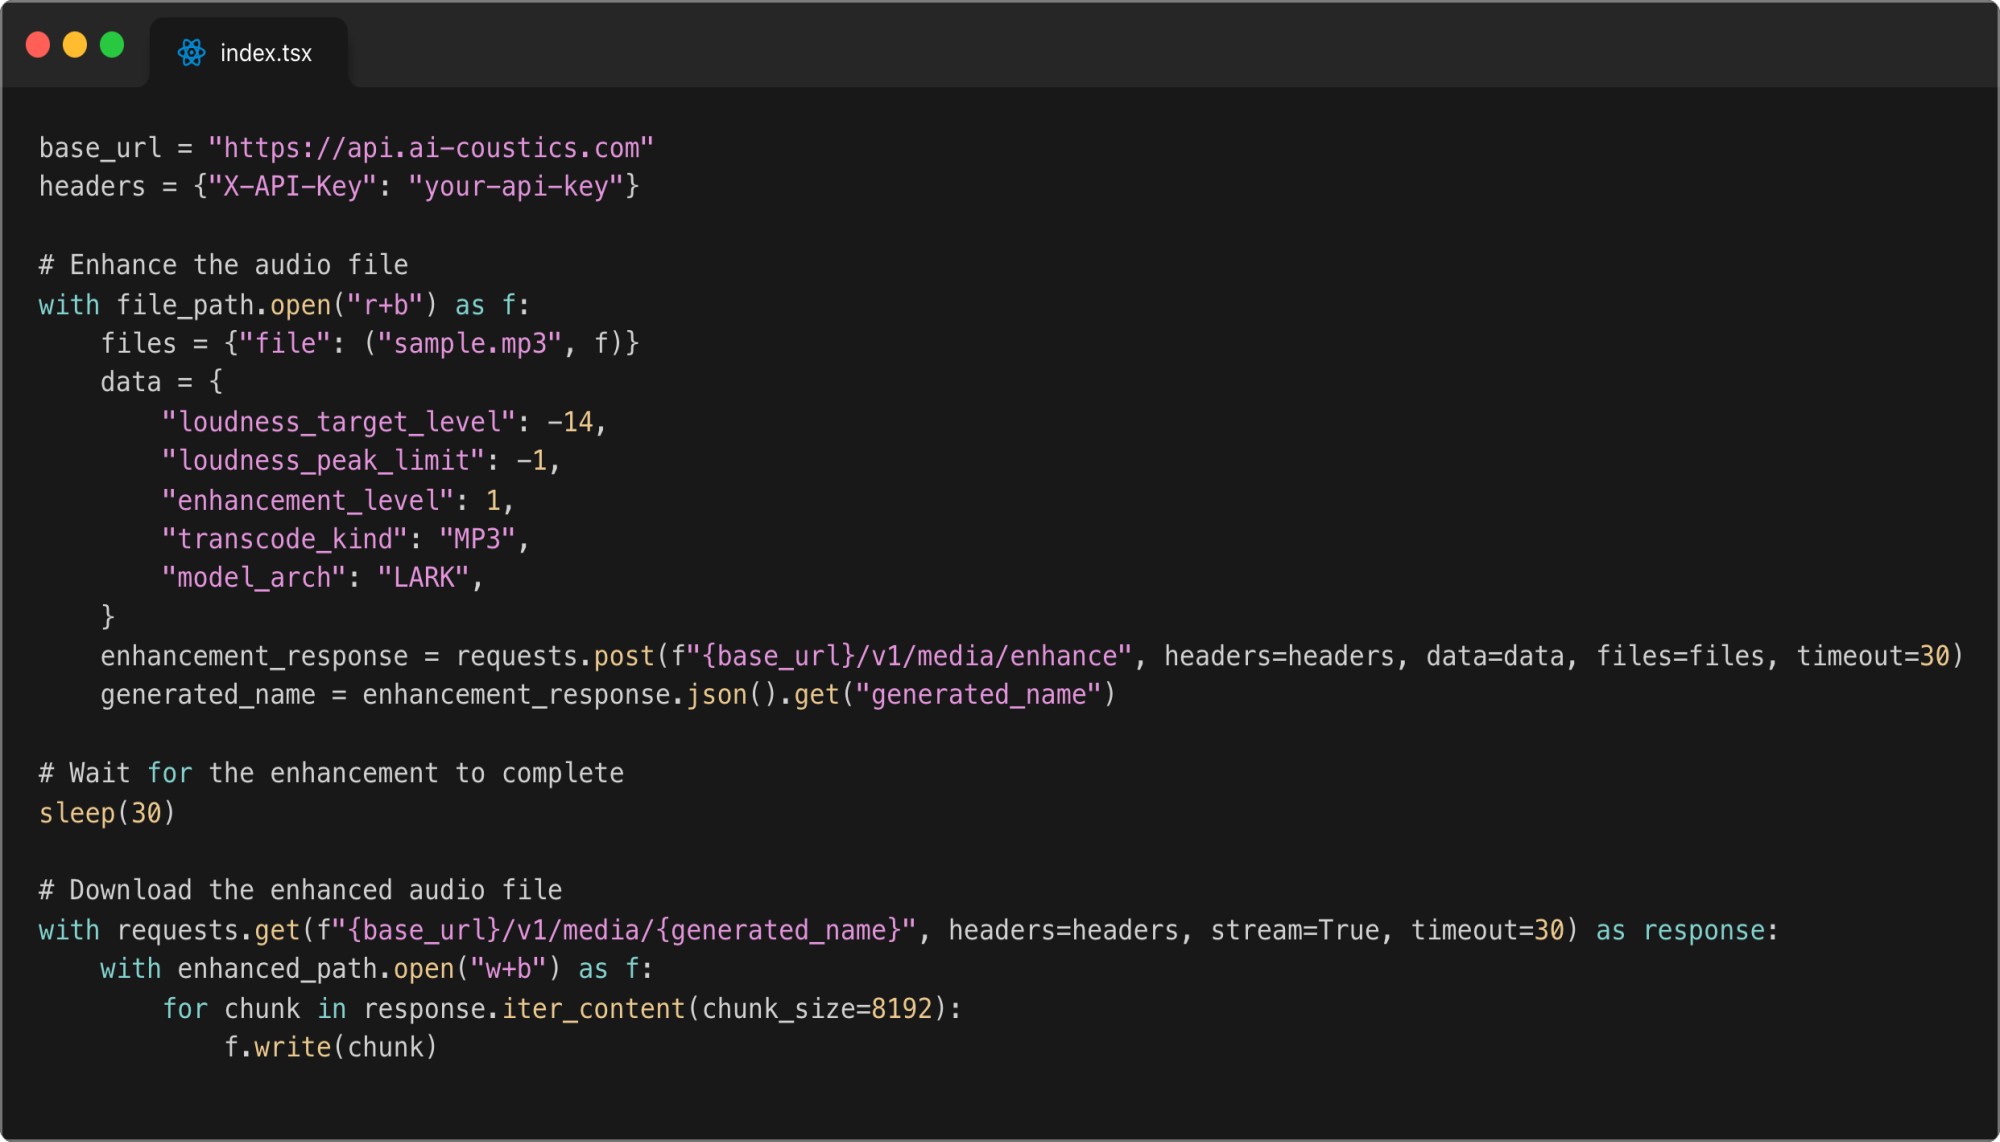Screen dimensions: 2000x1142
Task: Select the base_url variable name
Action: point(98,147)
